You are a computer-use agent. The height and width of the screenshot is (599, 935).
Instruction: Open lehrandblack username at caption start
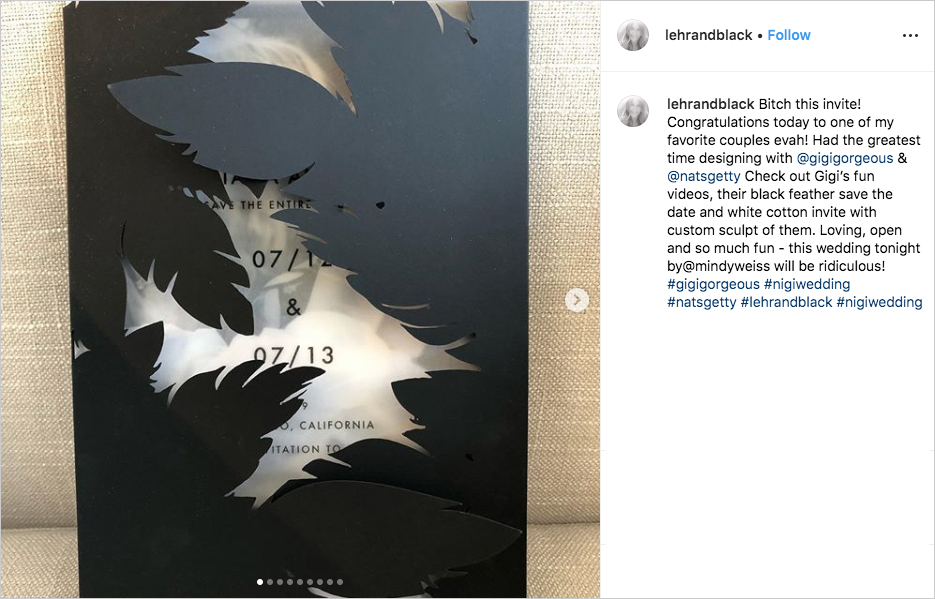(710, 104)
